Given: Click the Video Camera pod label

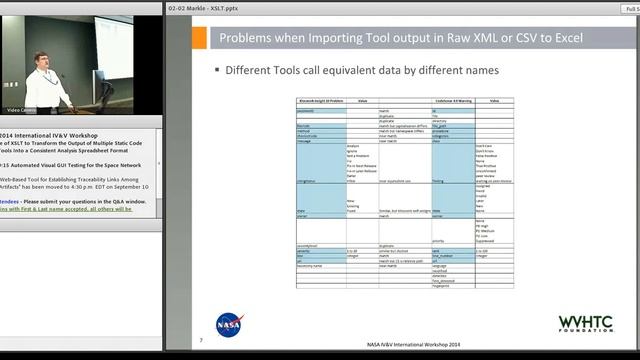Looking at the screenshot, I should tap(21, 110).
